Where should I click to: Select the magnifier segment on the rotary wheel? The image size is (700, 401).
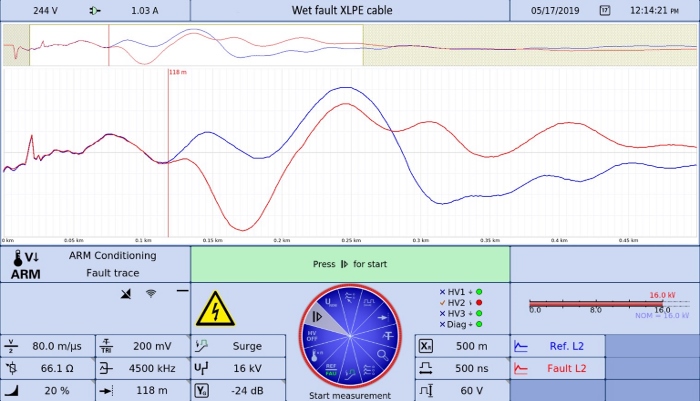click(x=381, y=353)
